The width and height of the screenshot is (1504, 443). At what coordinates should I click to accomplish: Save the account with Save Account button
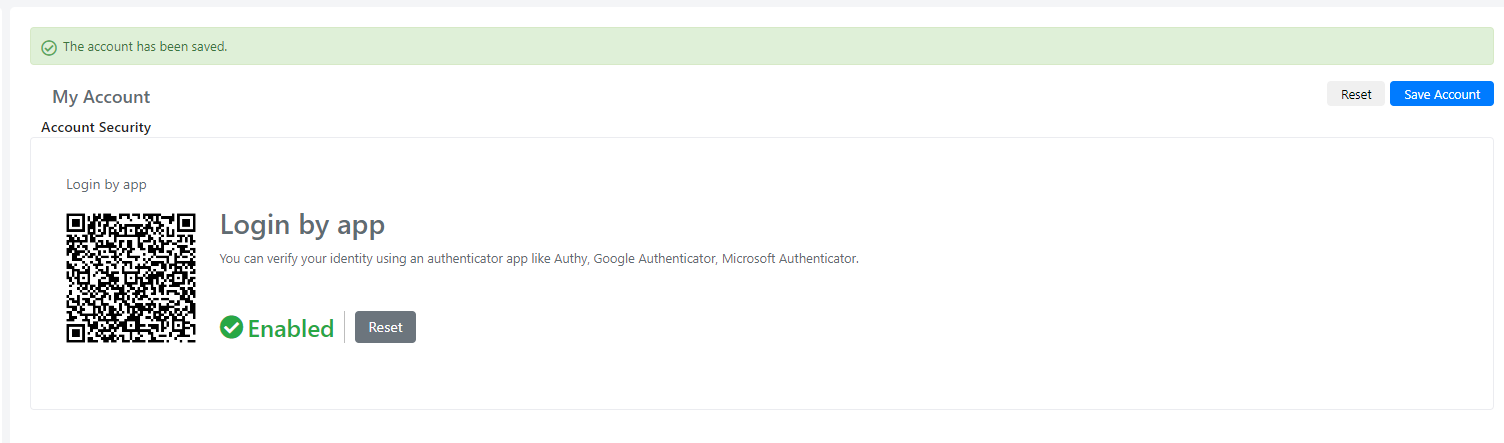click(1441, 94)
